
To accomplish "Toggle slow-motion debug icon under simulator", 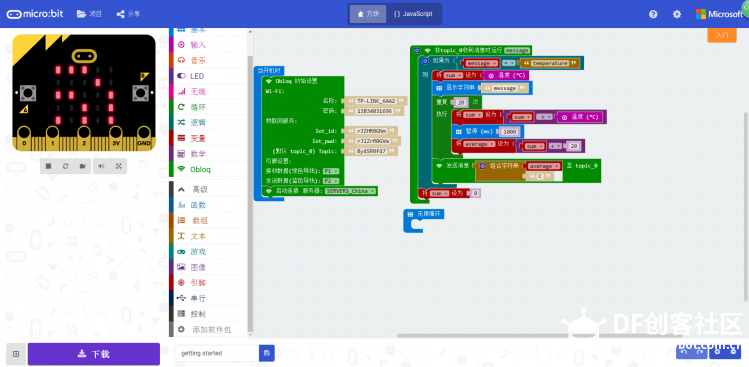I will (83, 166).
